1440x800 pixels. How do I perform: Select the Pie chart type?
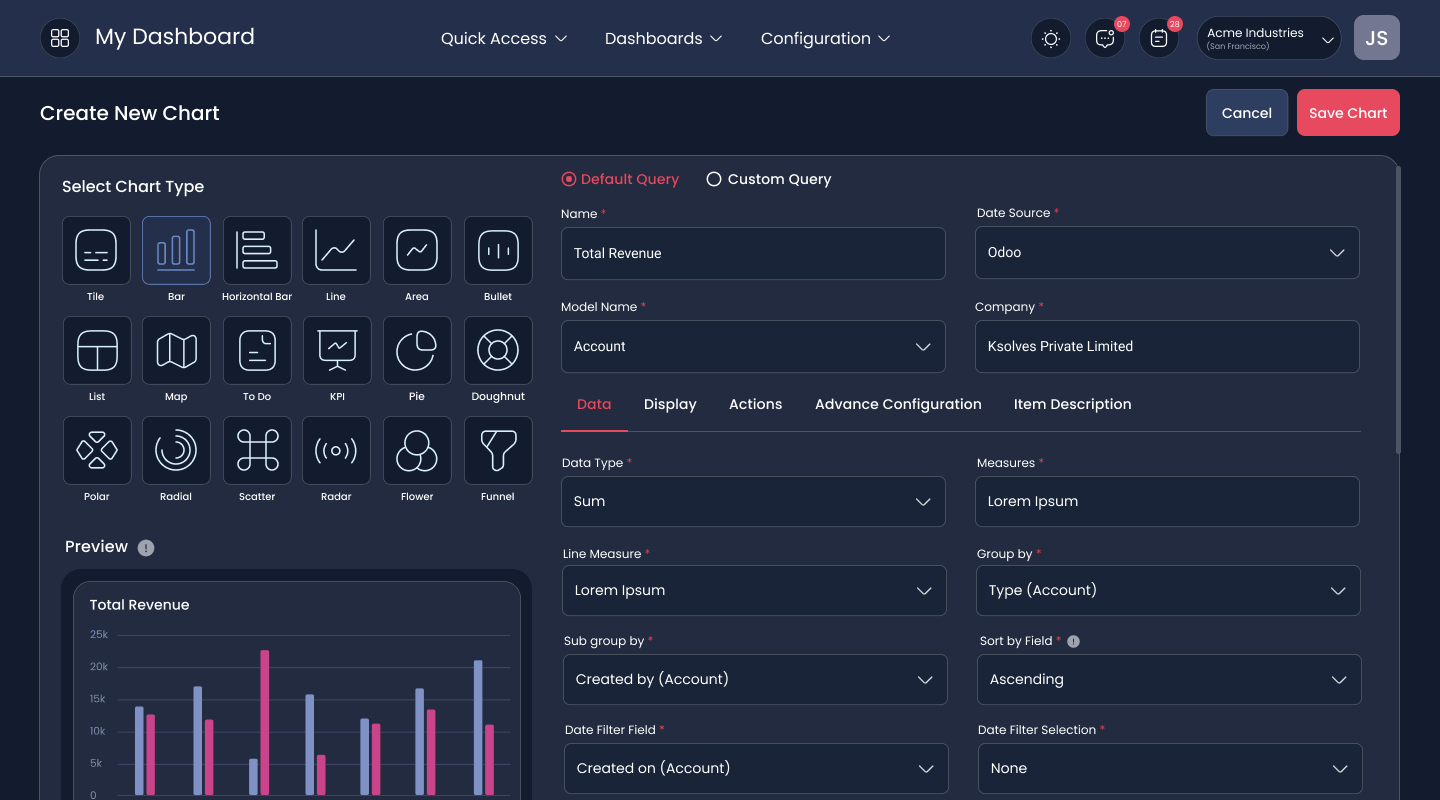[417, 350]
